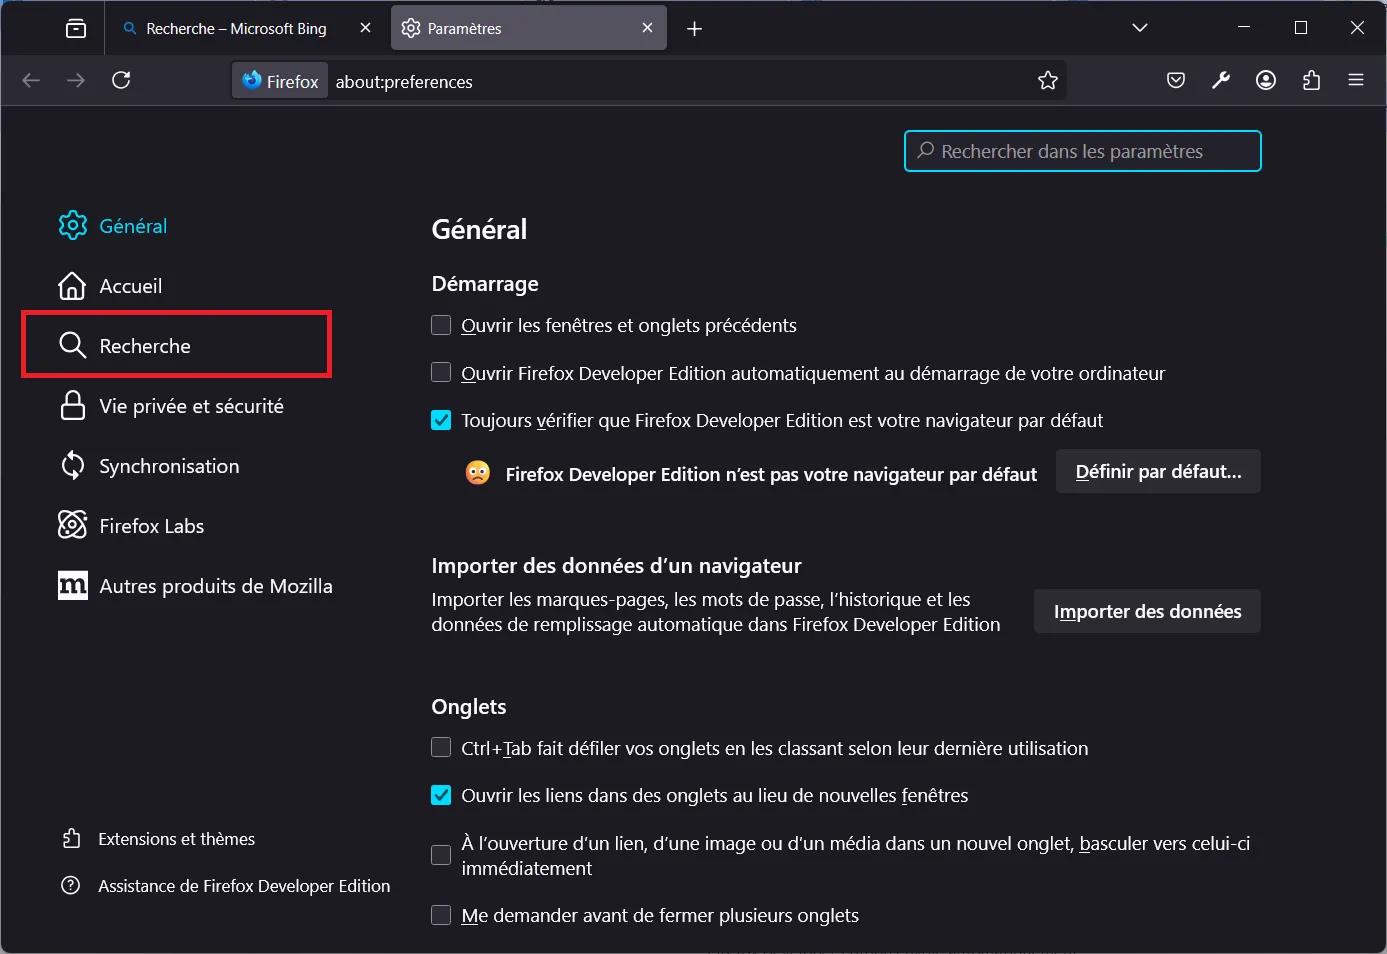The width and height of the screenshot is (1387, 954).
Task: Click the Firefox View icon in tab strip
Action: (76, 28)
